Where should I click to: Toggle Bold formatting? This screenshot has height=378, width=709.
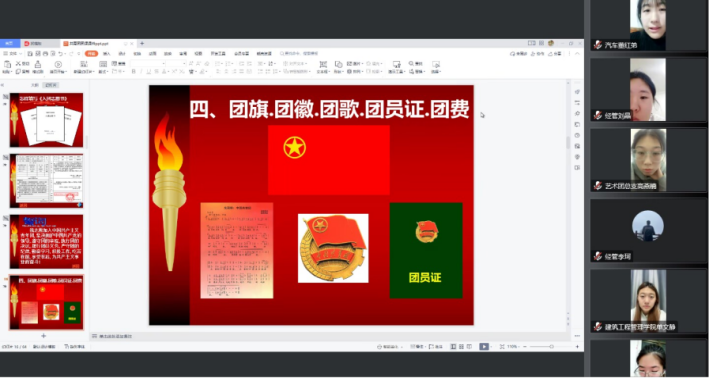134,71
